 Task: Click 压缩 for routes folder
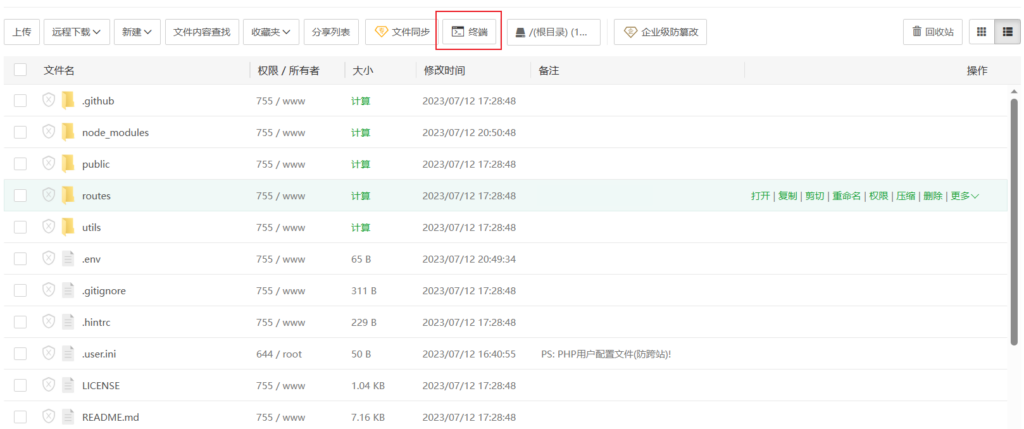click(905, 196)
